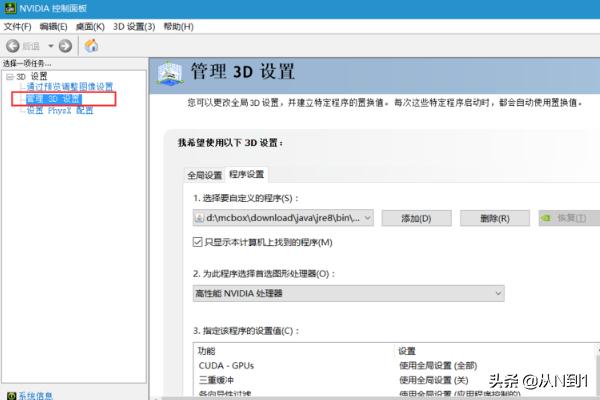Open the 系统信息 link
This screenshot has width=600, height=400.
click(35, 396)
